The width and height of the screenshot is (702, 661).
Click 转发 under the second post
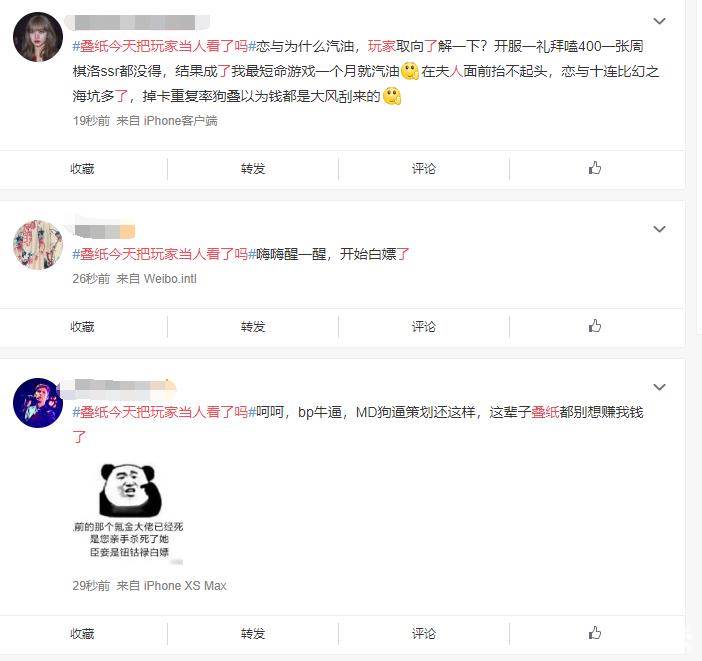click(x=253, y=326)
